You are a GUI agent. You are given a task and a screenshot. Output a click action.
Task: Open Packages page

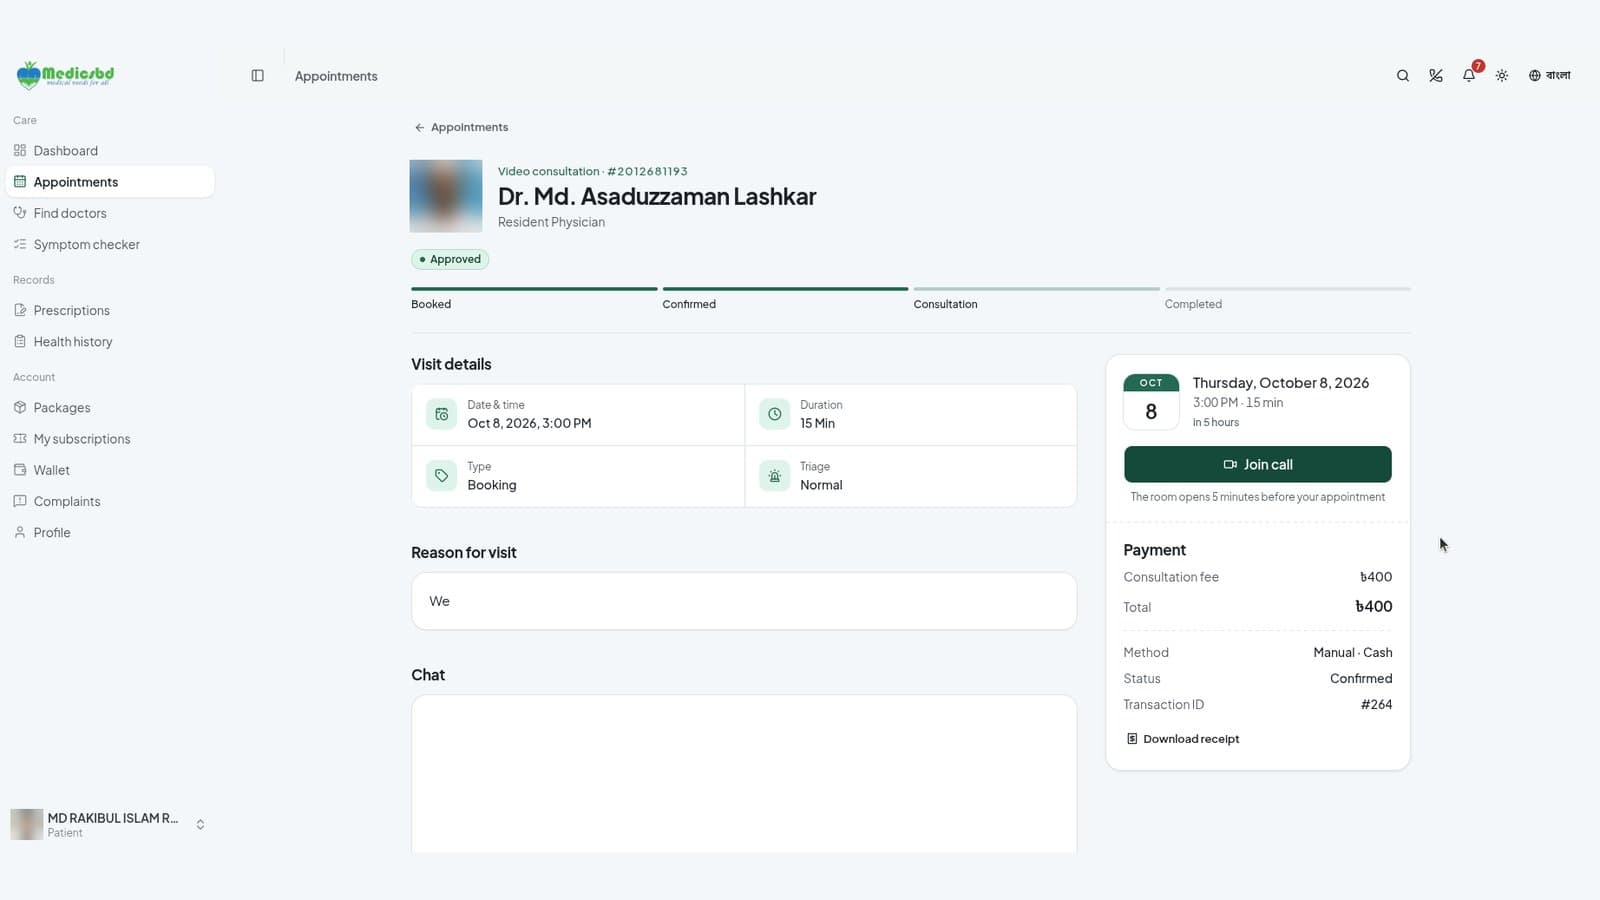click(x=110, y=407)
